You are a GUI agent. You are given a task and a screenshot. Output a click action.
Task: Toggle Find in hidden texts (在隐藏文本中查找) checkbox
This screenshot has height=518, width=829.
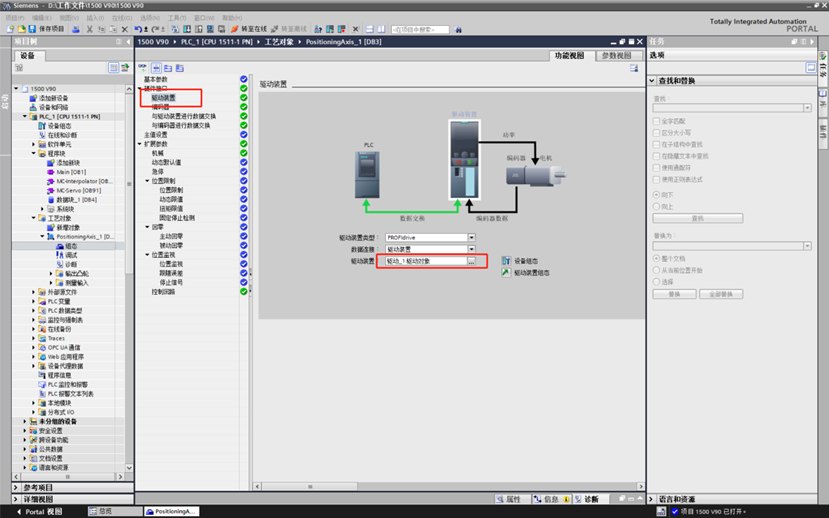click(656, 156)
